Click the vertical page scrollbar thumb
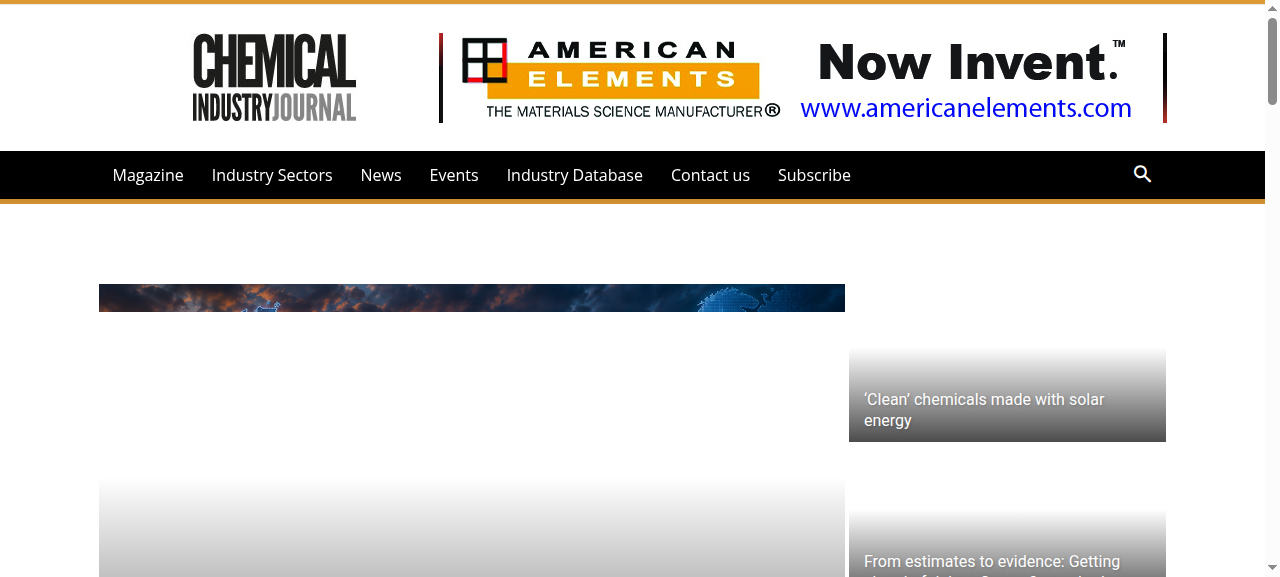This screenshot has width=1280, height=577. coord(1272,60)
